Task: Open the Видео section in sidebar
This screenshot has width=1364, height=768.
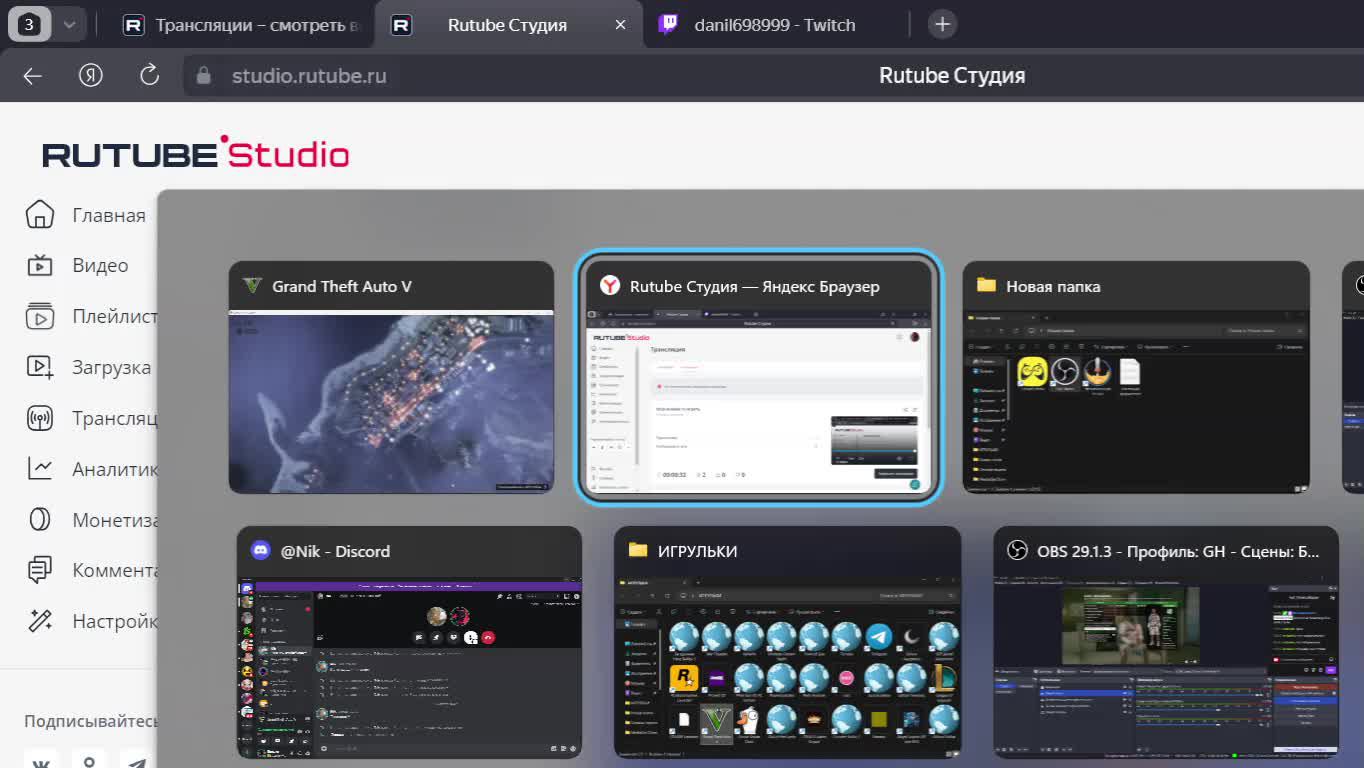Action: pos(78,265)
